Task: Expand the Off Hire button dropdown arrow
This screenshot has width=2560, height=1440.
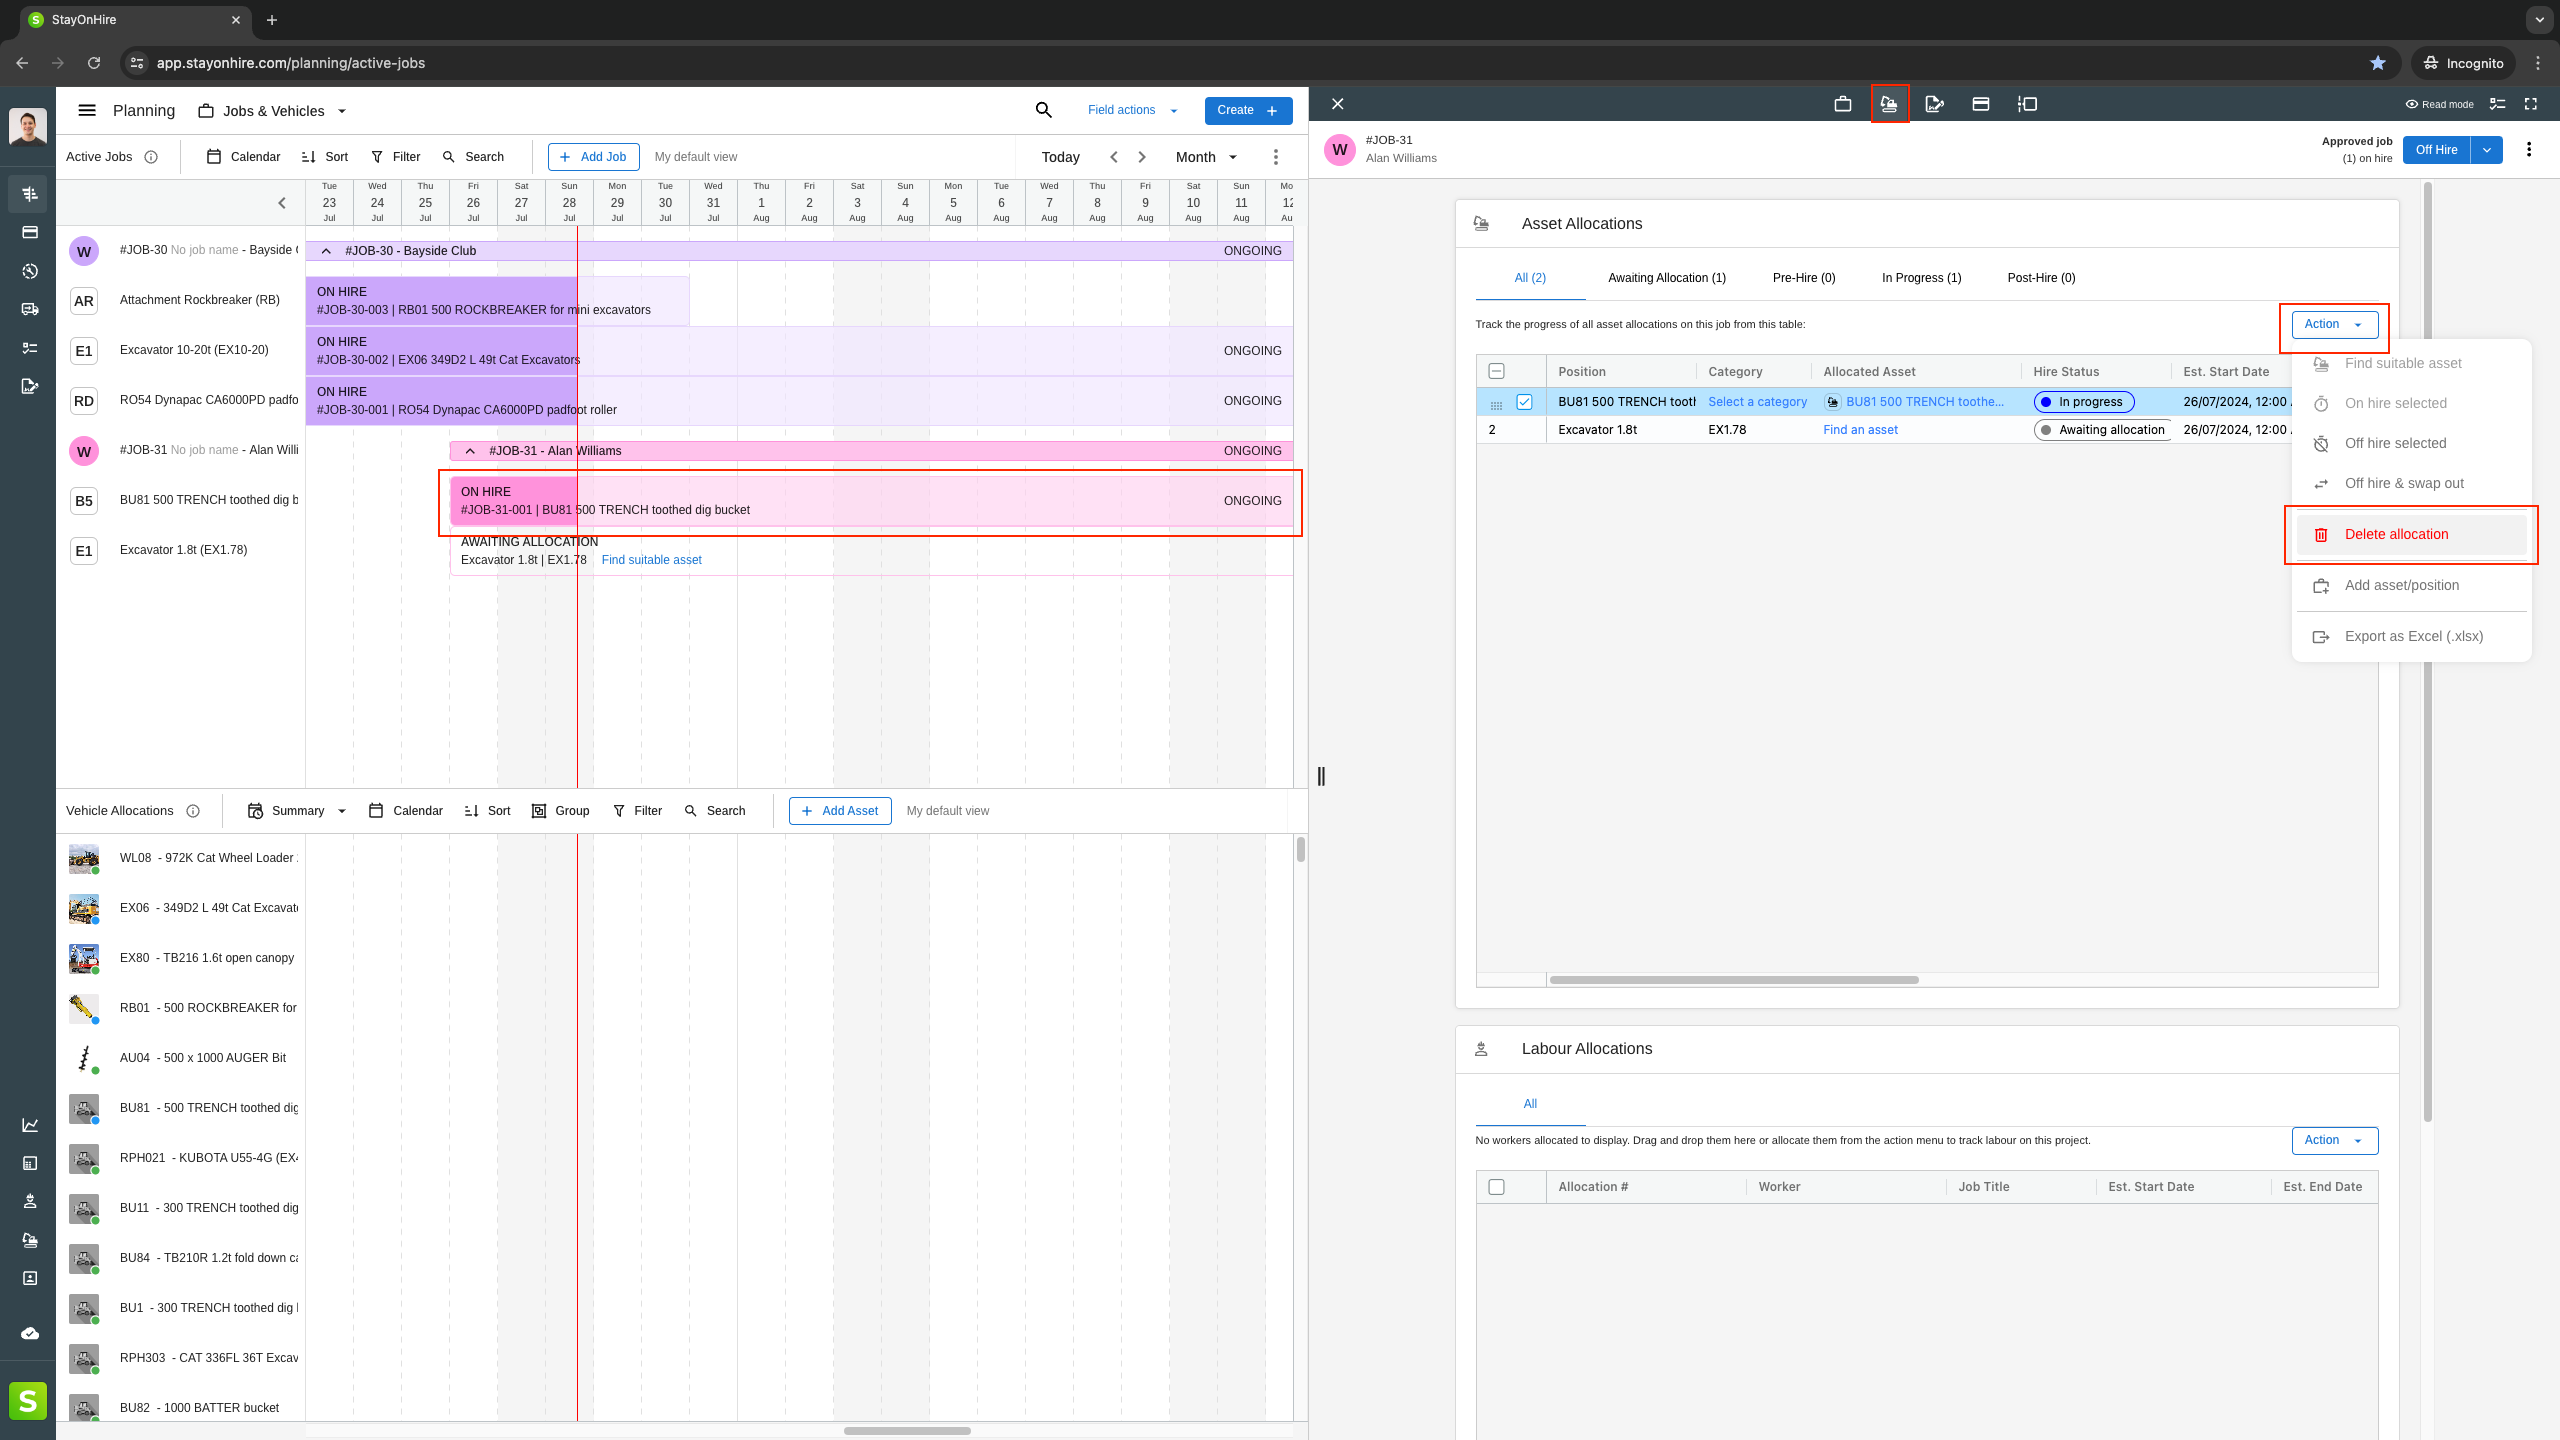Action: click(2486, 150)
